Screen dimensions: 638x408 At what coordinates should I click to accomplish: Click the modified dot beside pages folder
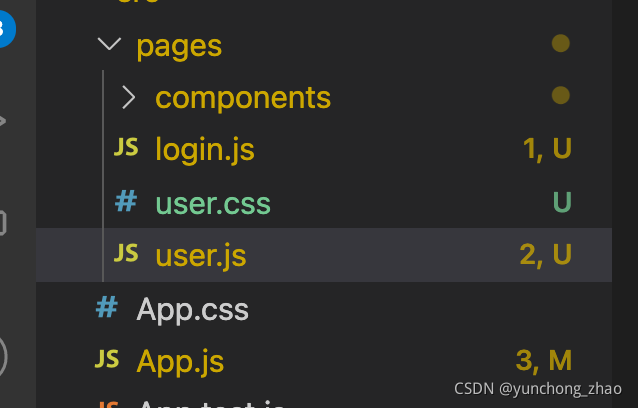coord(561,43)
